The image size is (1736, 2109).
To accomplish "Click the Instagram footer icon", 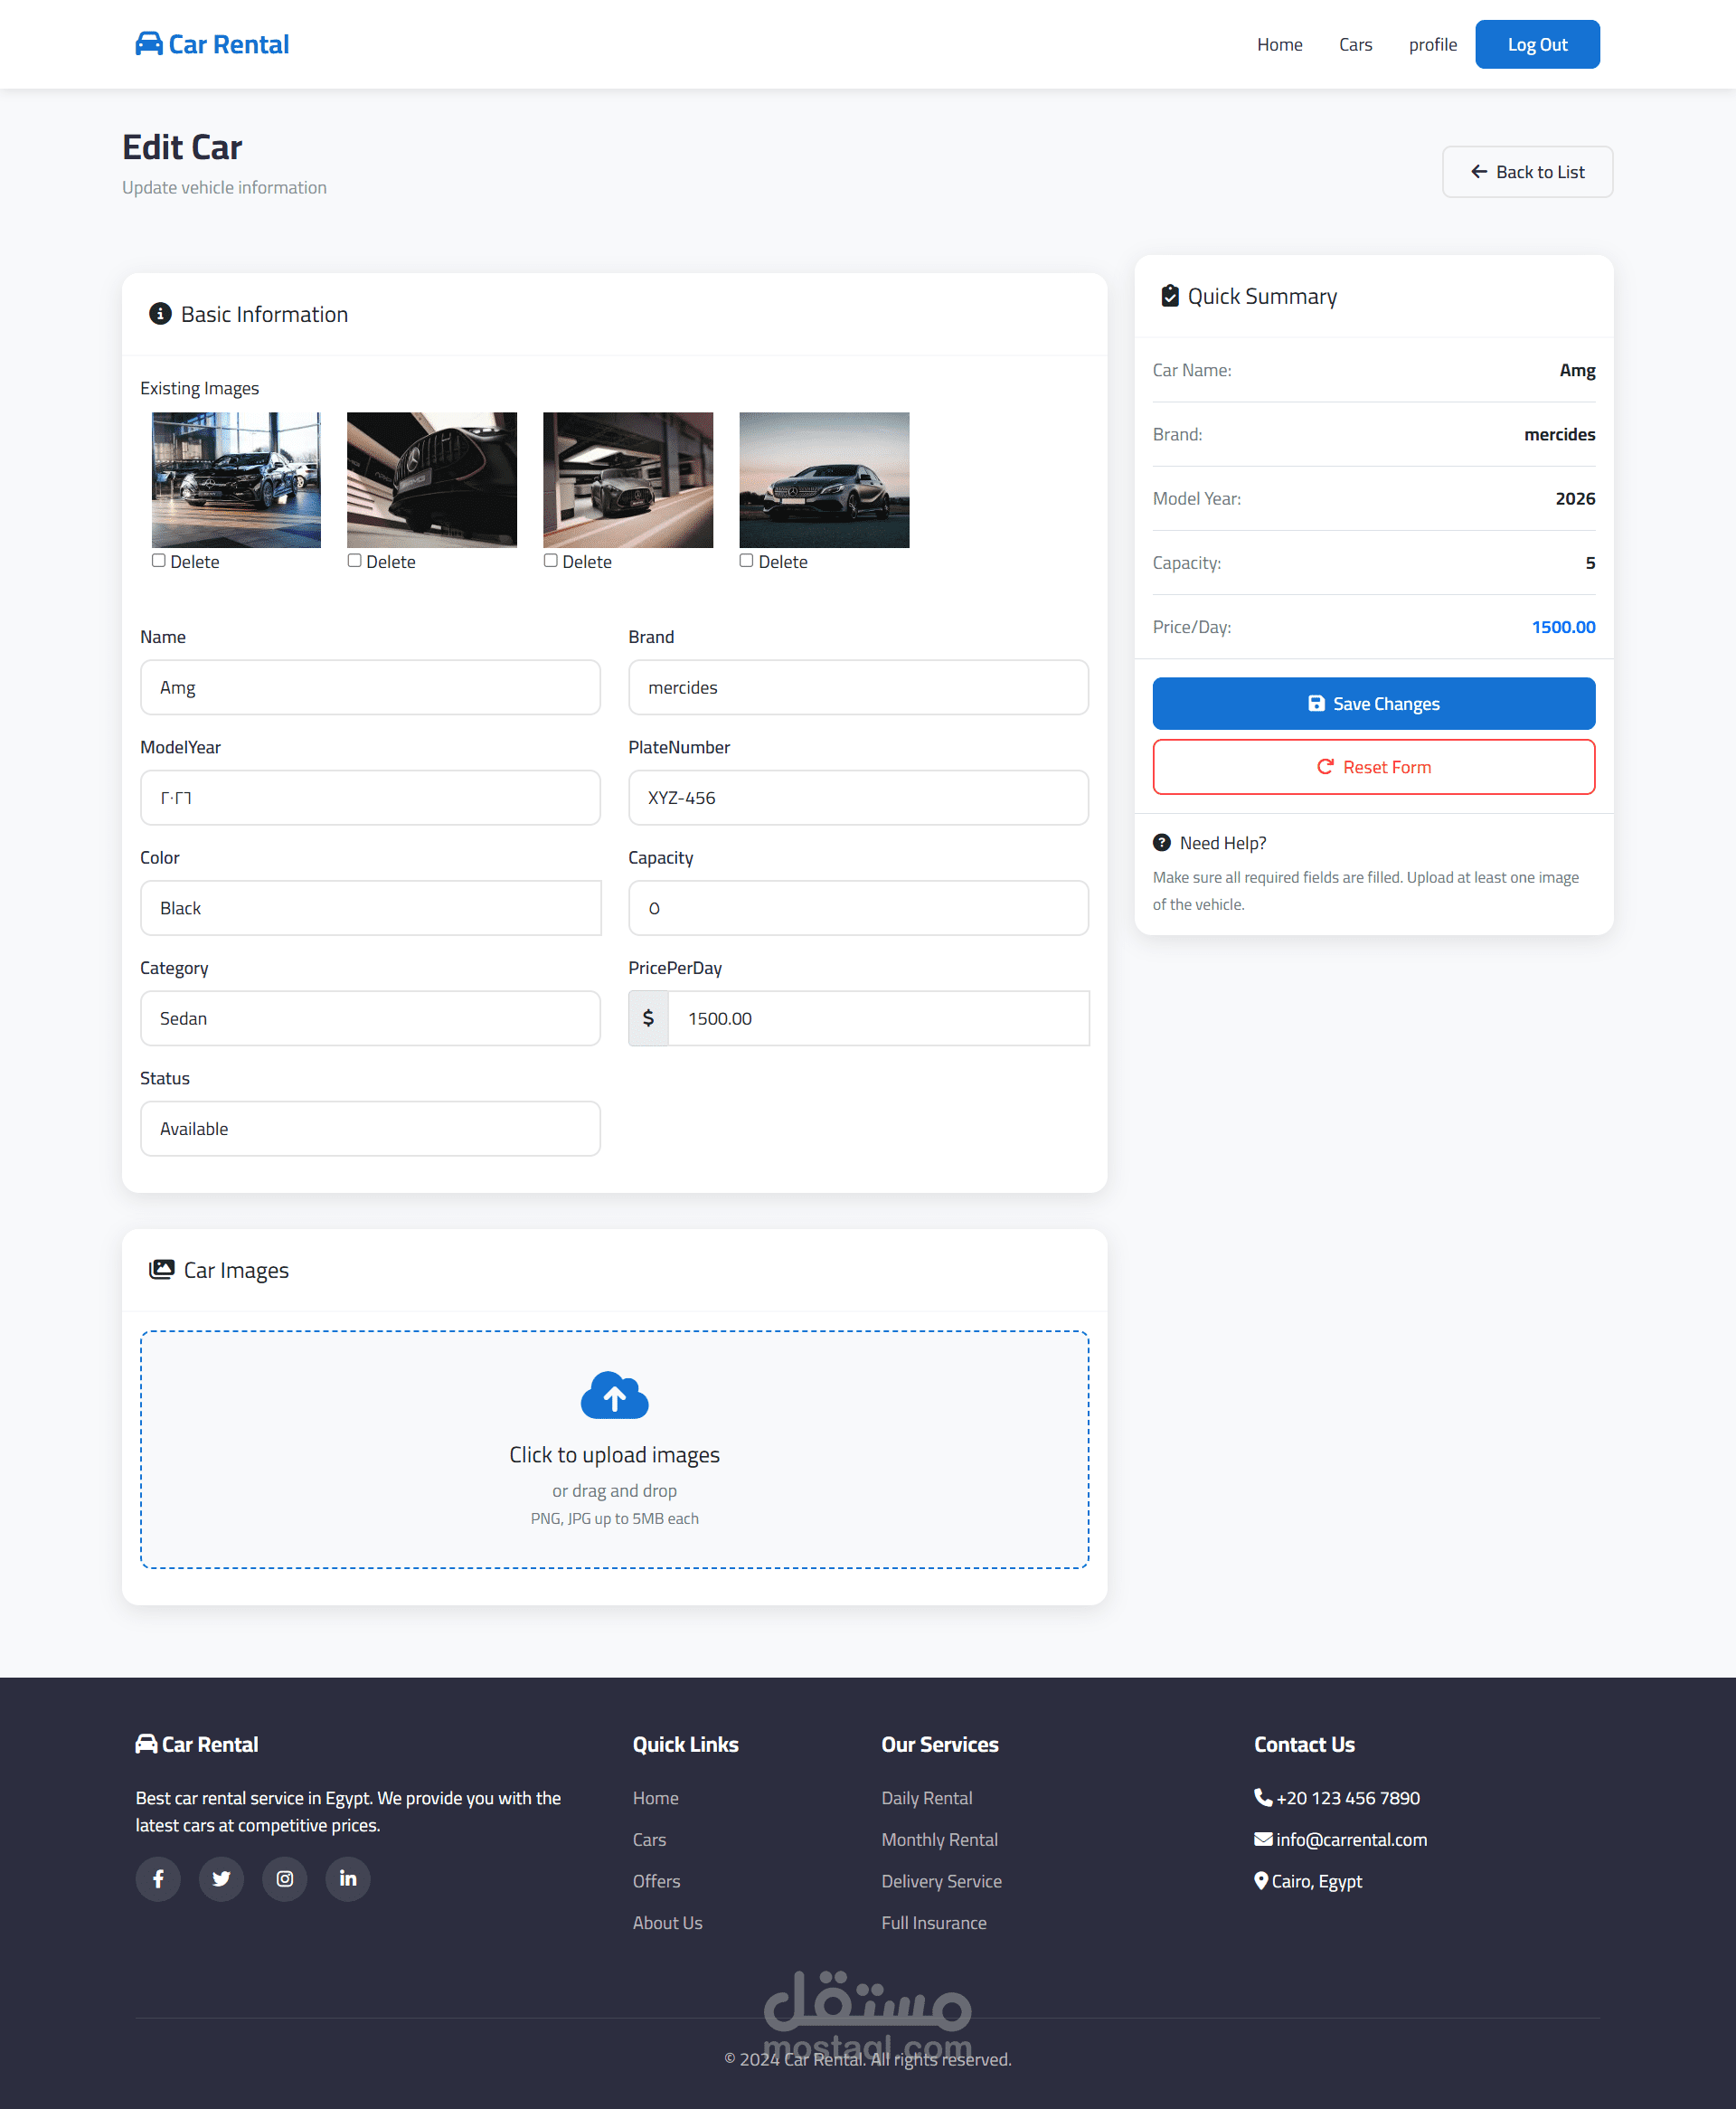I will pos(285,1879).
